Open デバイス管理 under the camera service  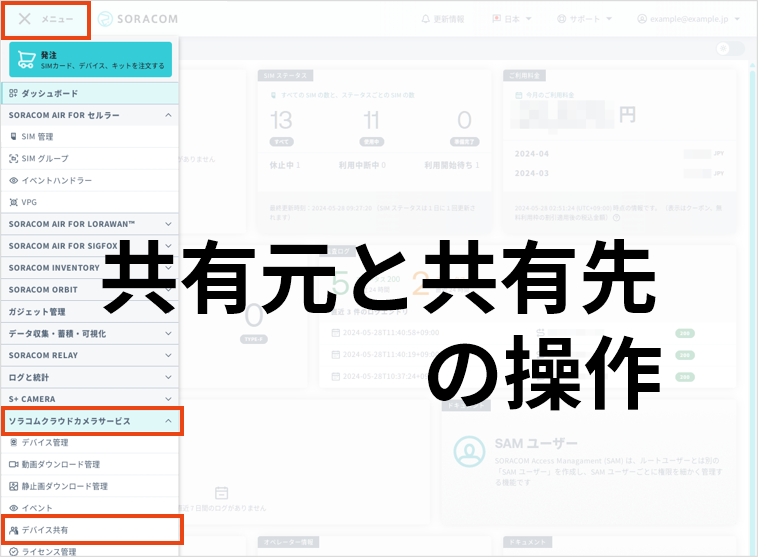pos(45,442)
